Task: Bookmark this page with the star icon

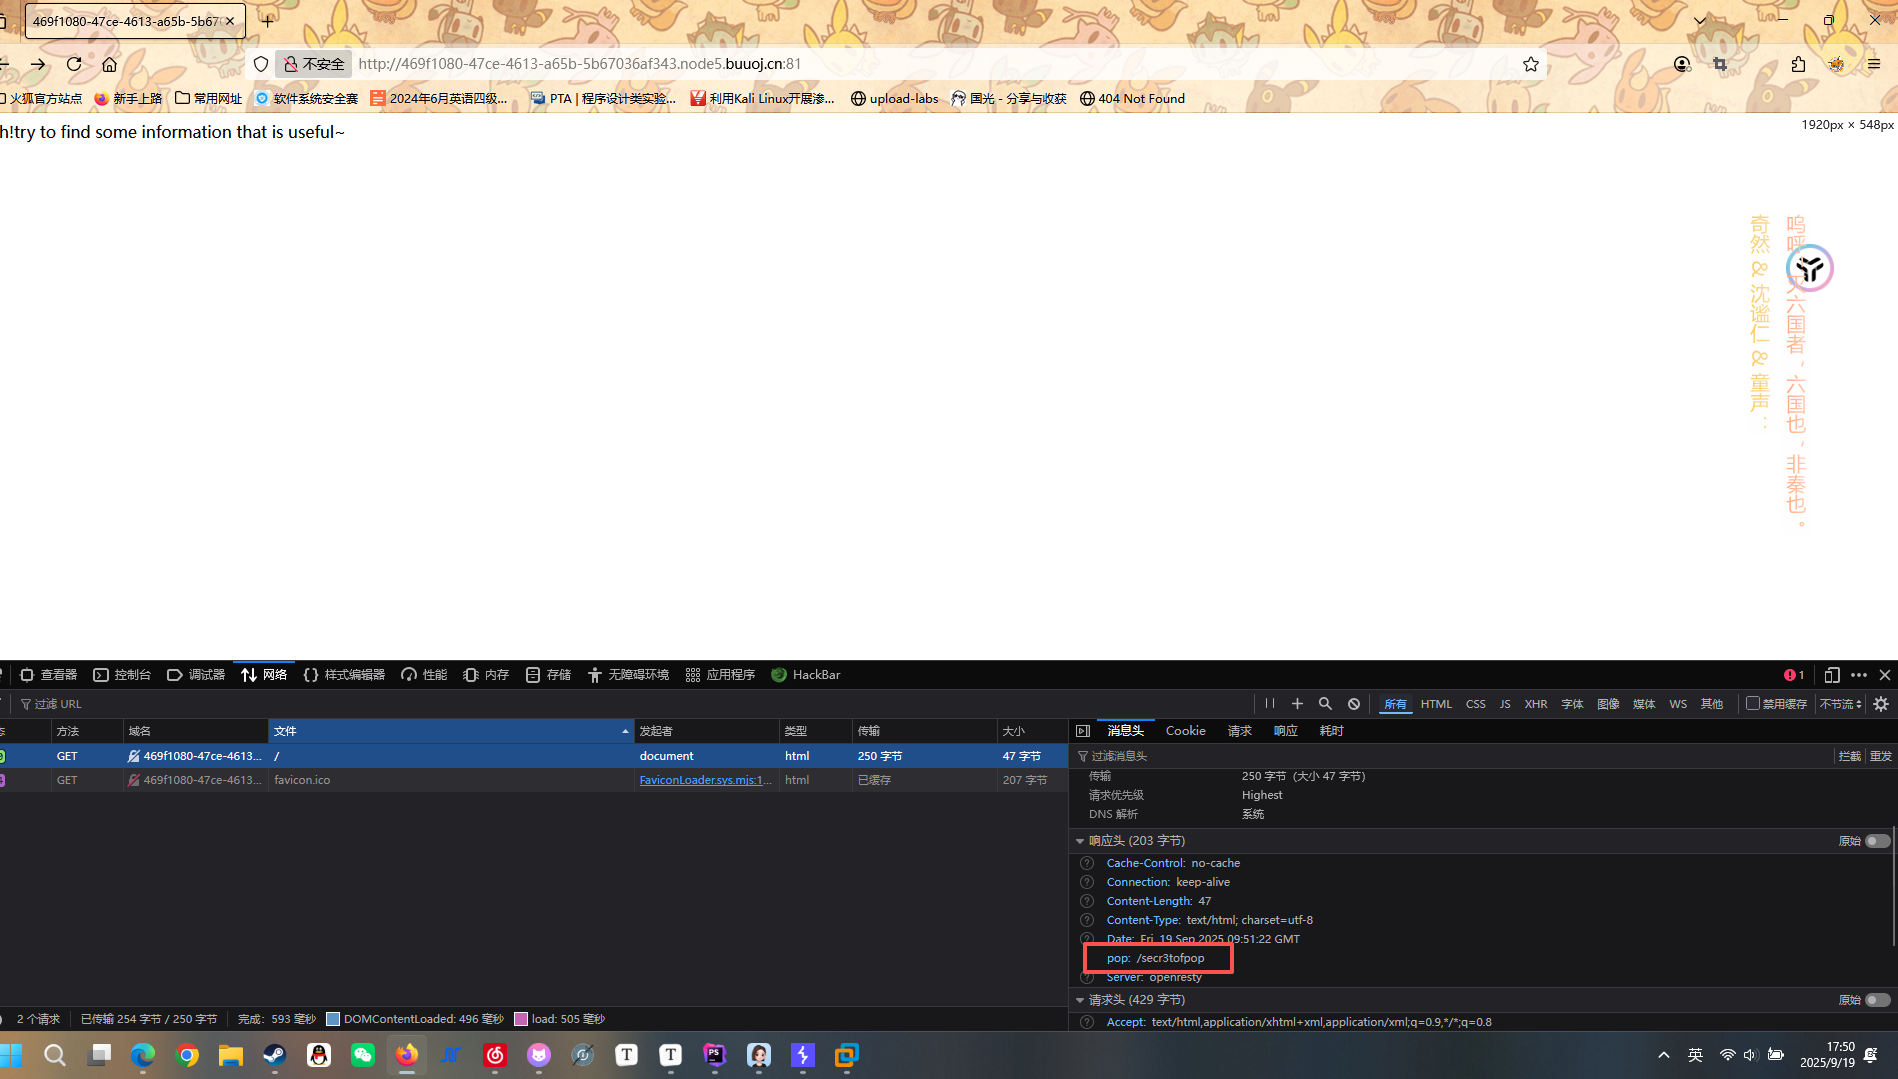Action: coord(1530,64)
